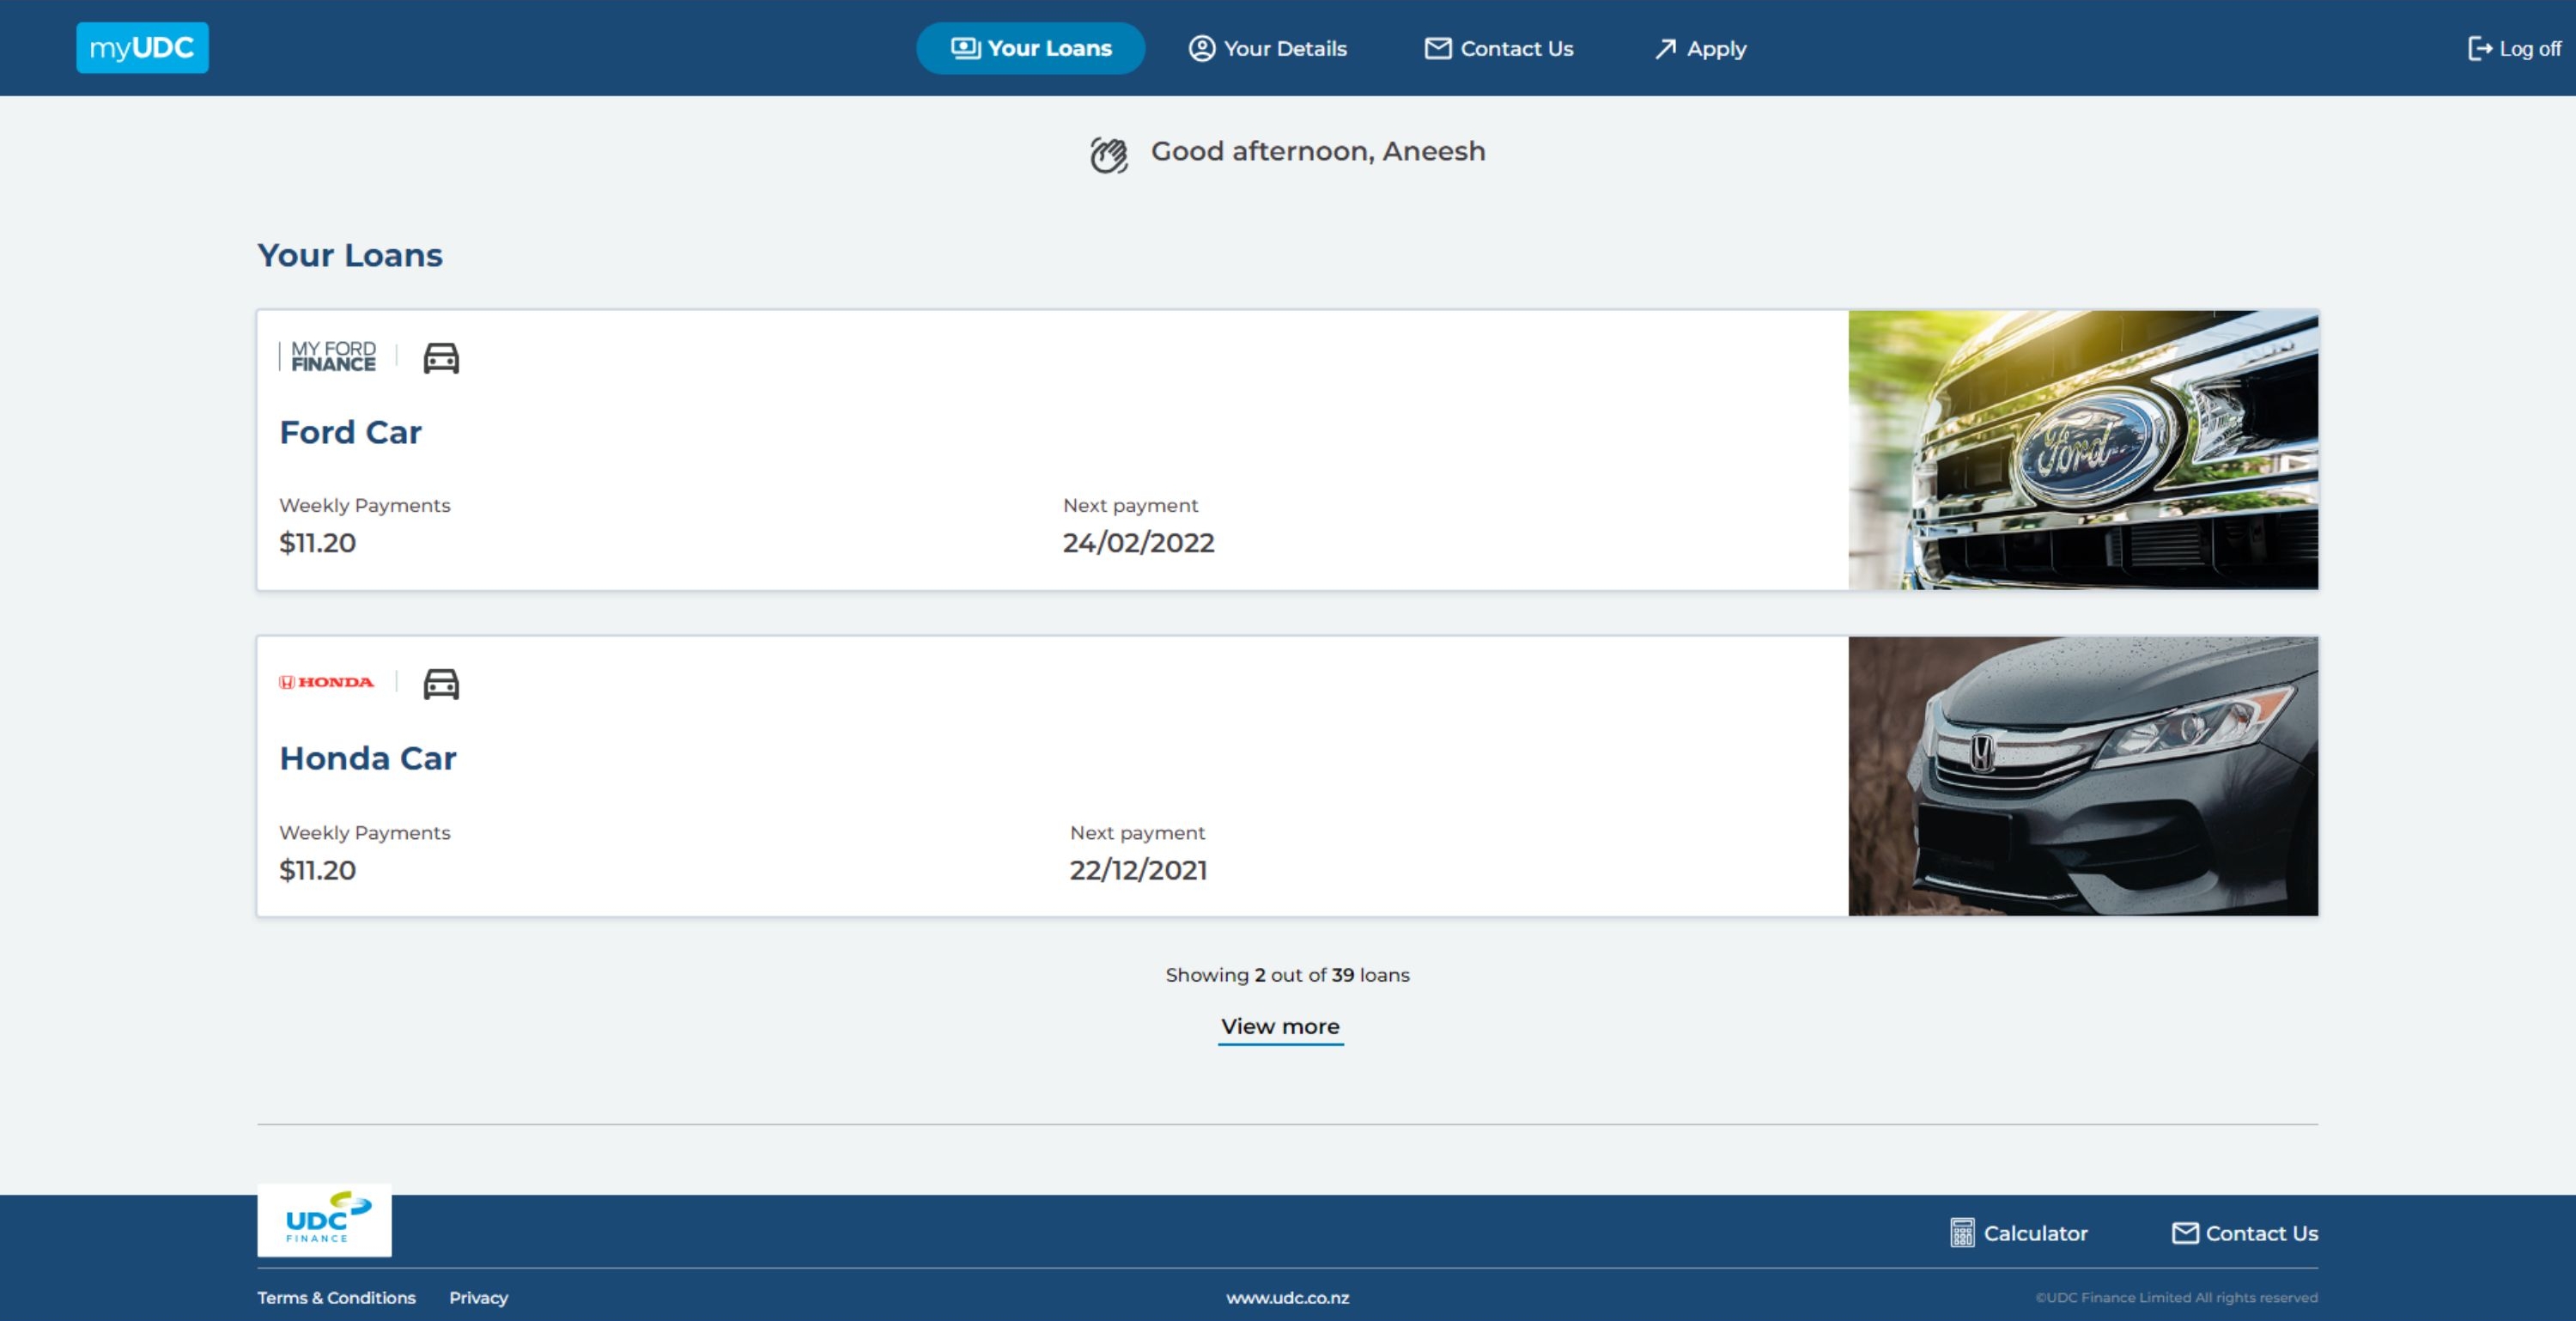
Task: Click the car icon on Honda loan
Action: [x=441, y=684]
